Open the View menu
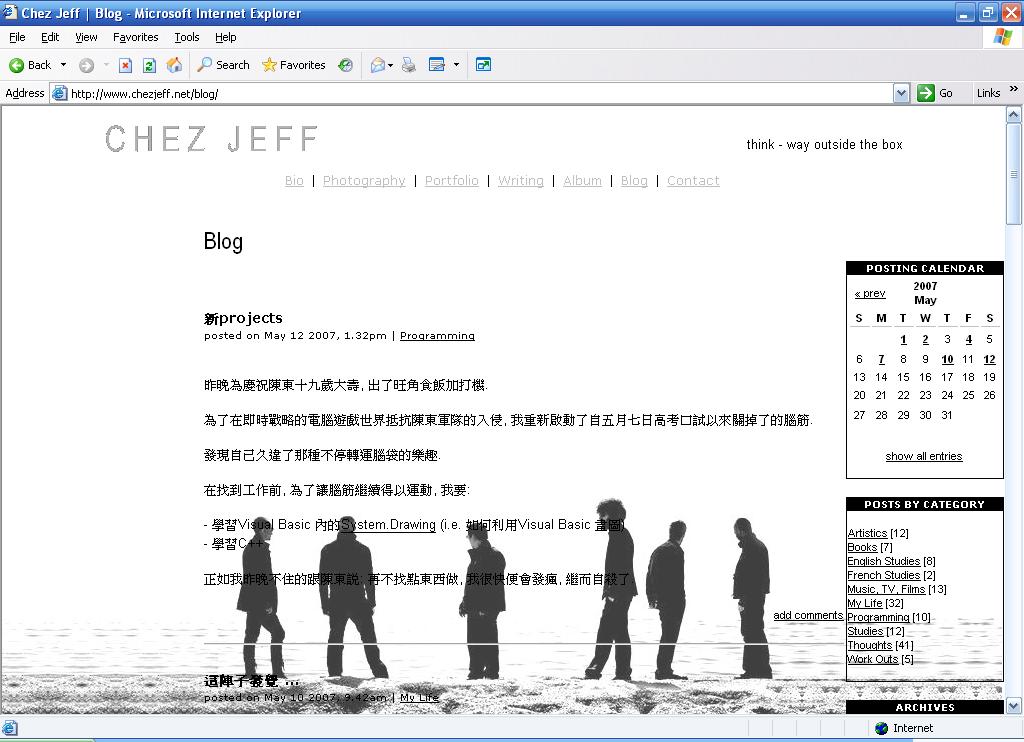 pyautogui.click(x=86, y=37)
